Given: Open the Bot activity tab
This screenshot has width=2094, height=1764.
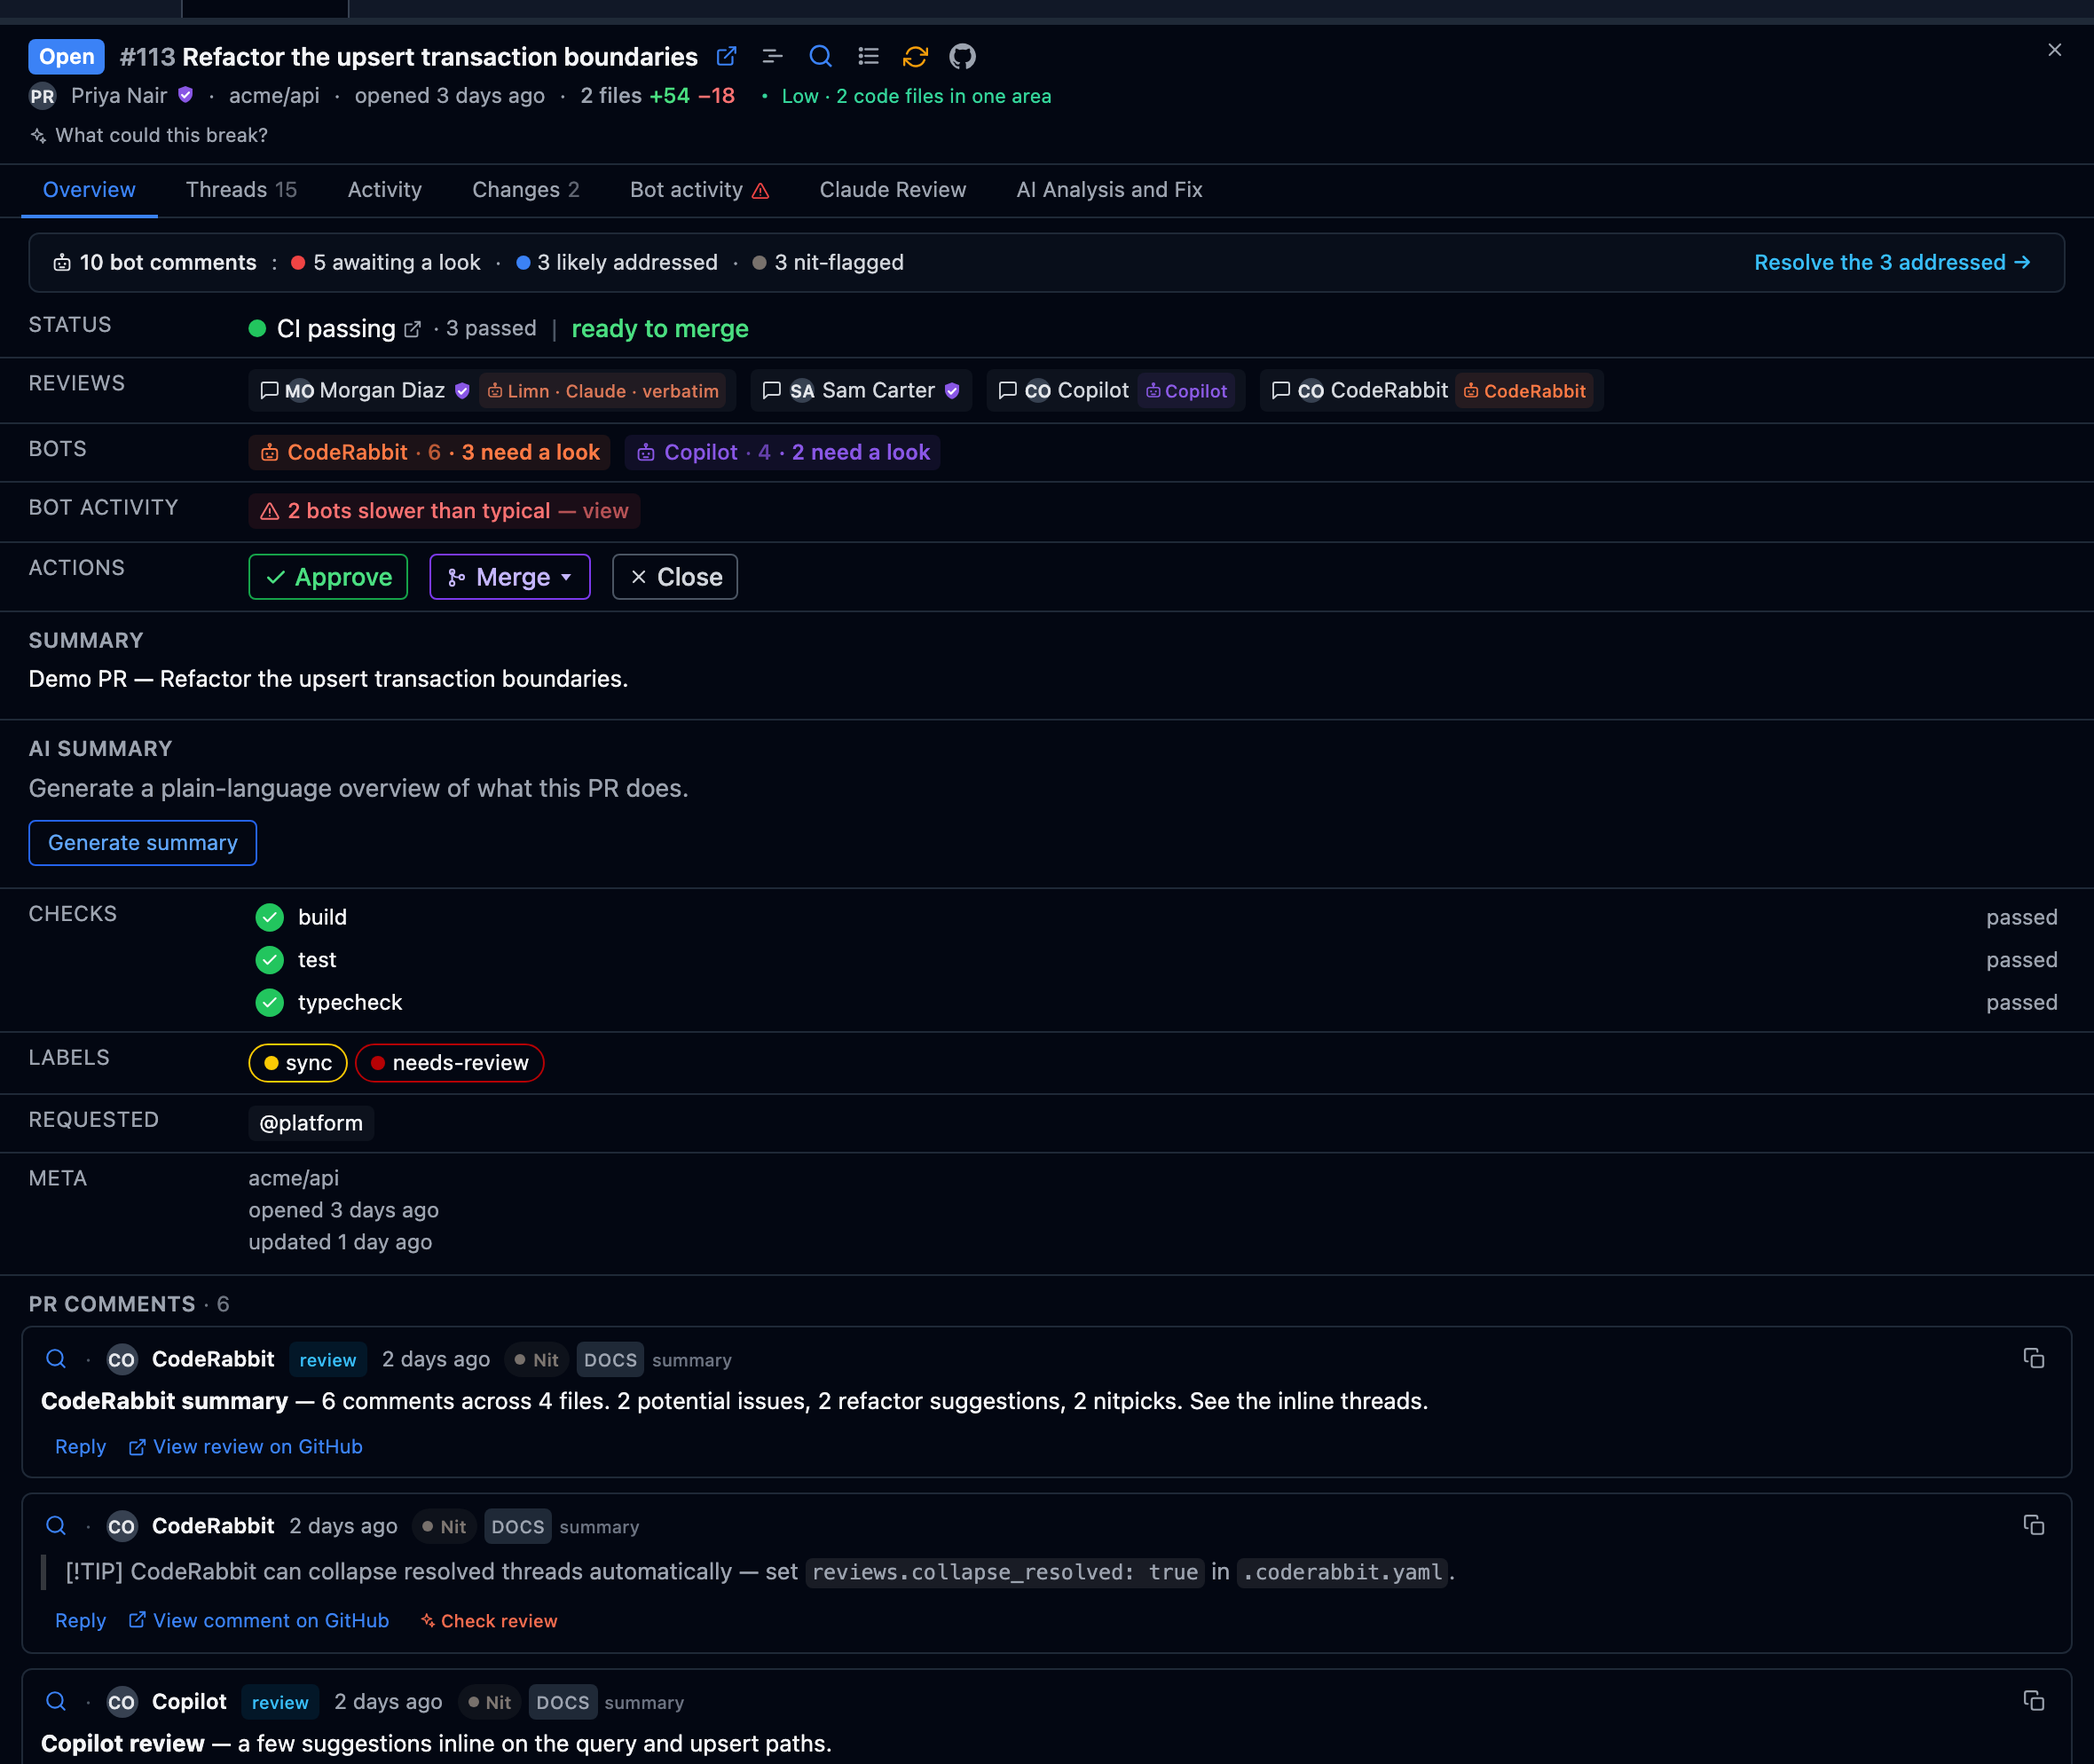Looking at the screenshot, I should 699,190.
